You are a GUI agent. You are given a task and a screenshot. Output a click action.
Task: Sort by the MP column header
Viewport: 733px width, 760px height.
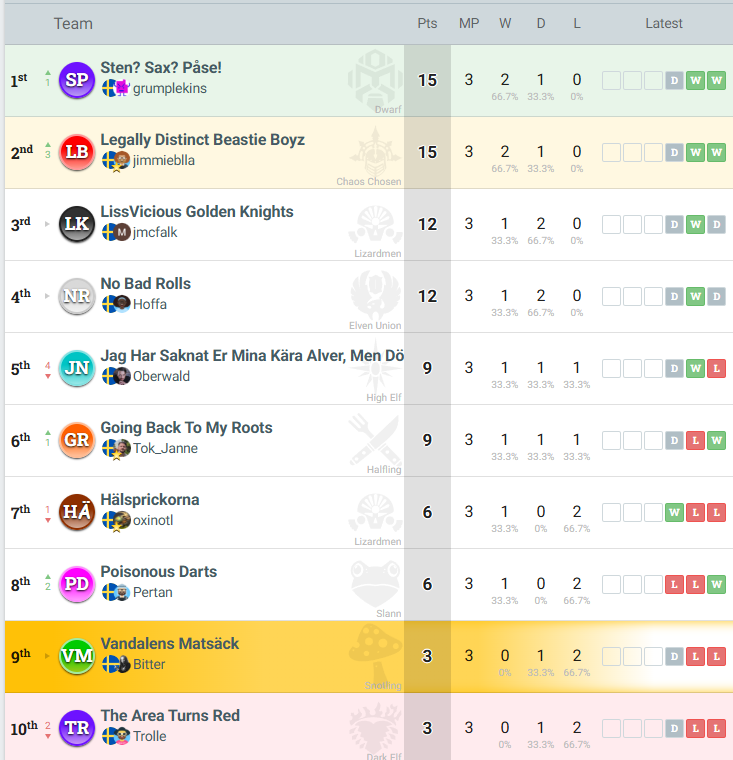(468, 23)
